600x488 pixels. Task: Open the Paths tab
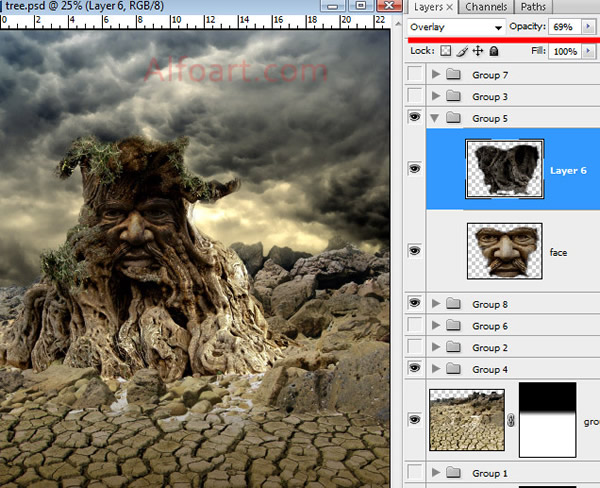tap(534, 7)
